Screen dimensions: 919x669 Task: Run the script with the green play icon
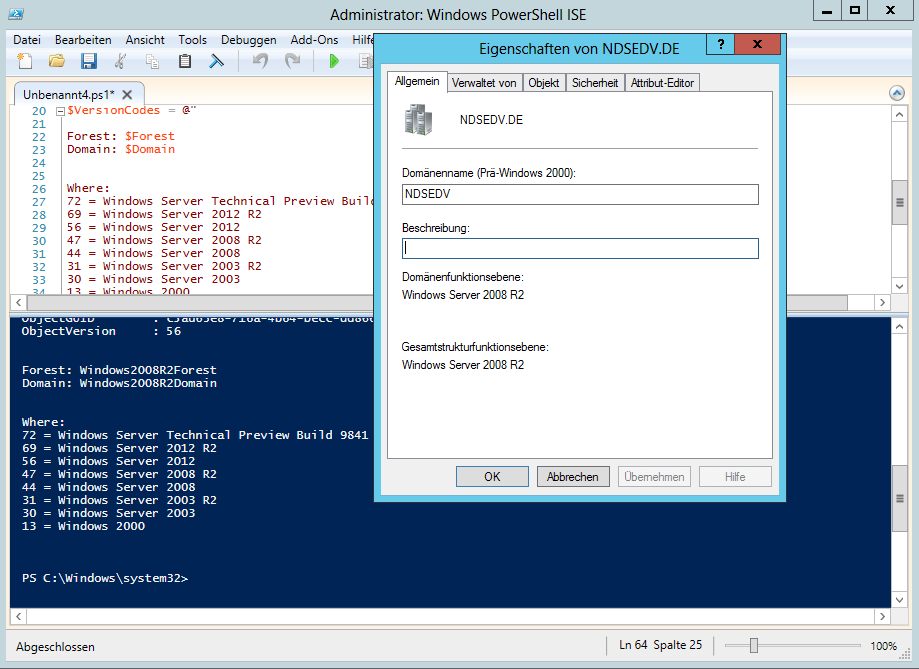(334, 62)
